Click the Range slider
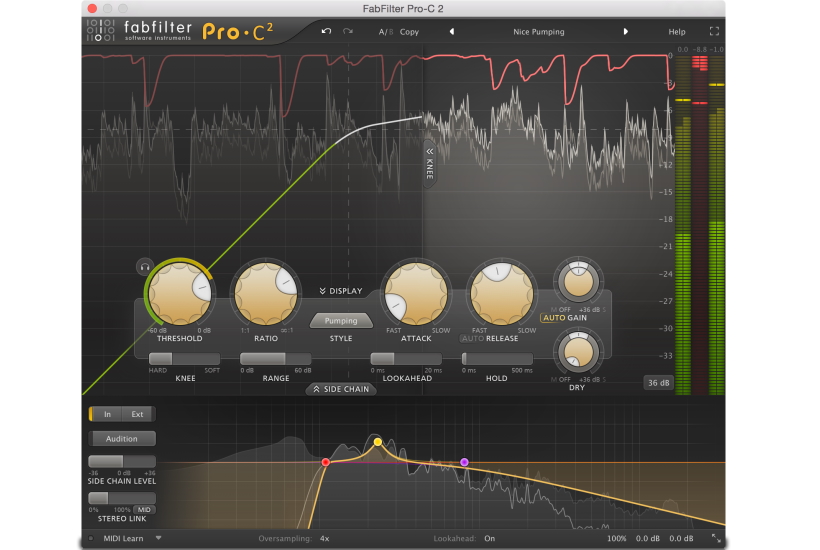This screenshot has width=820, height=550. (x=276, y=359)
